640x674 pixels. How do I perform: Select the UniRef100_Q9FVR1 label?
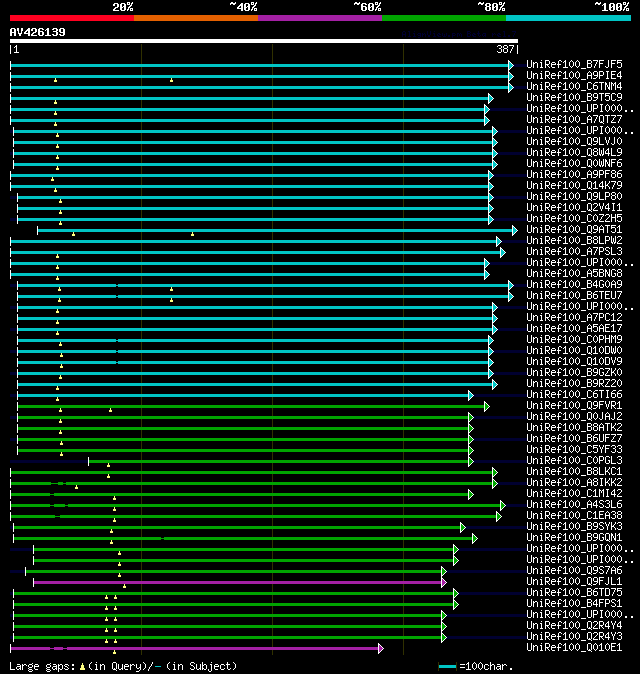click(574, 406)
